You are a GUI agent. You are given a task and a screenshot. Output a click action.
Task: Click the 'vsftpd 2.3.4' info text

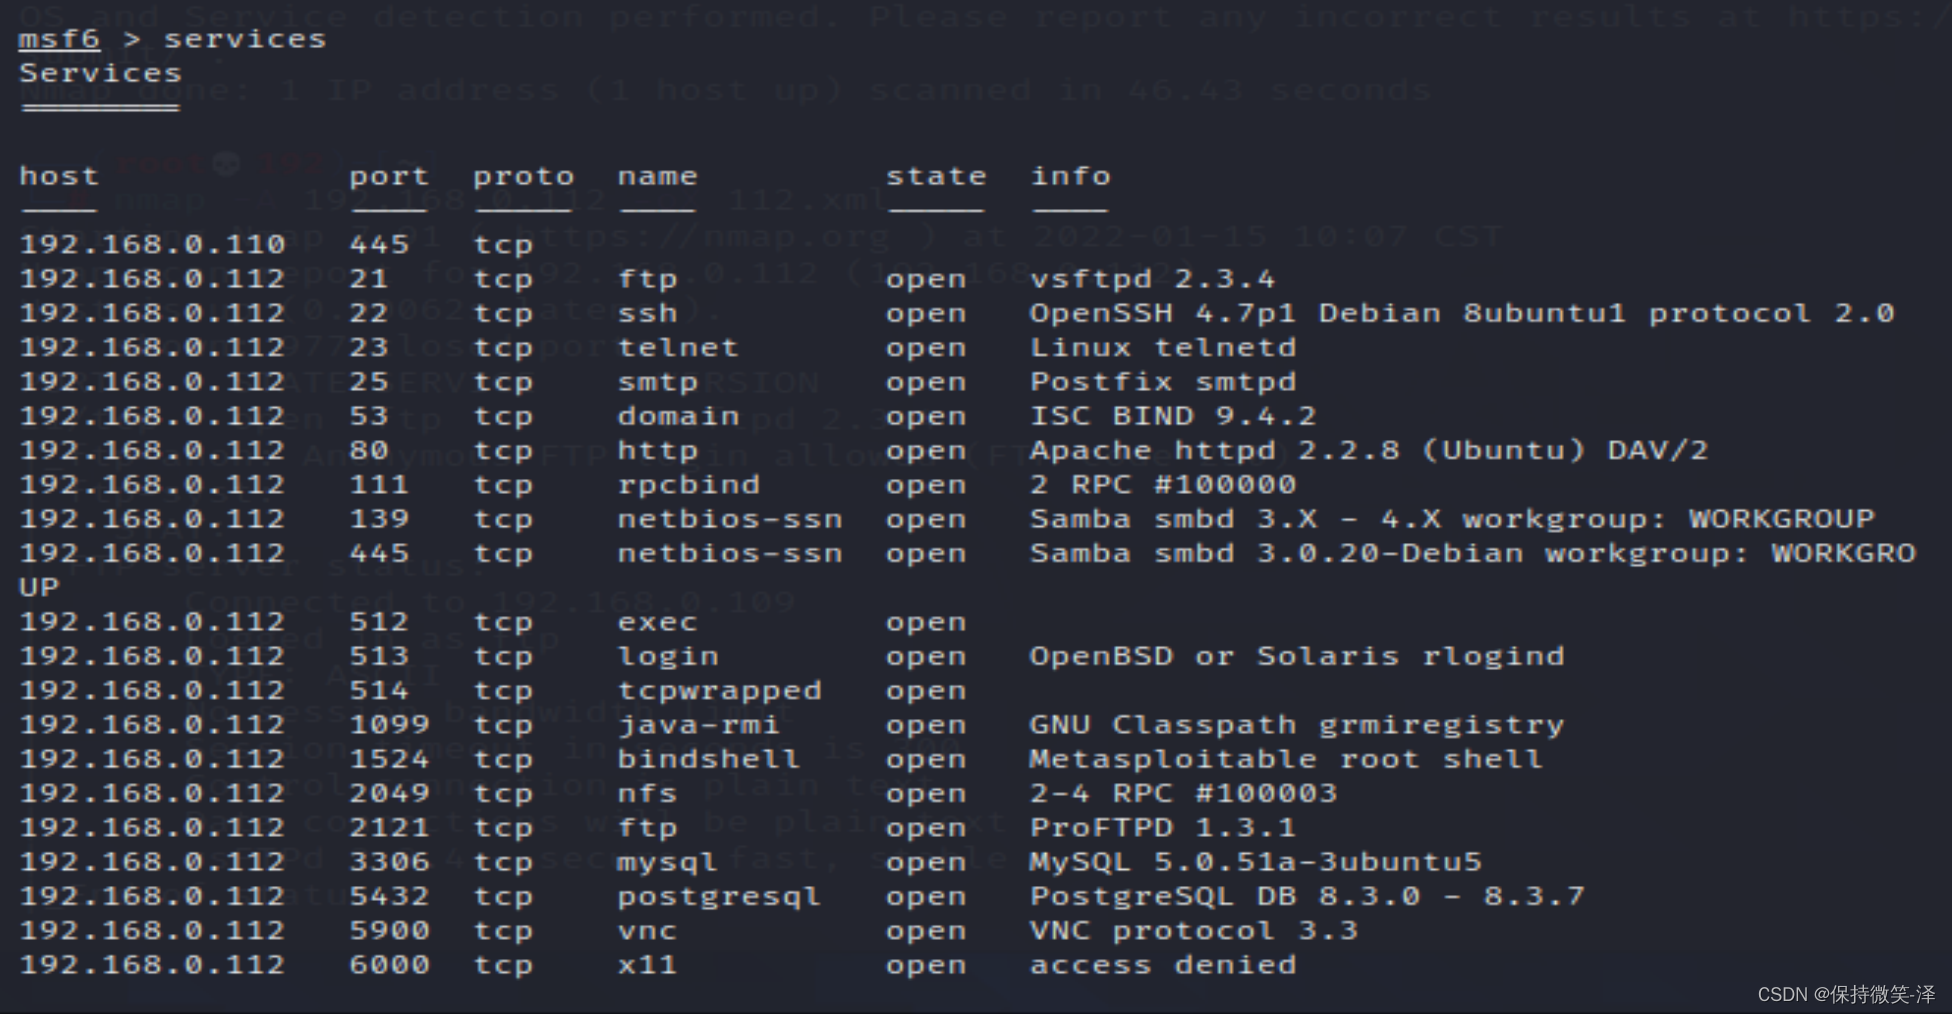click(x=1153, y=279)
